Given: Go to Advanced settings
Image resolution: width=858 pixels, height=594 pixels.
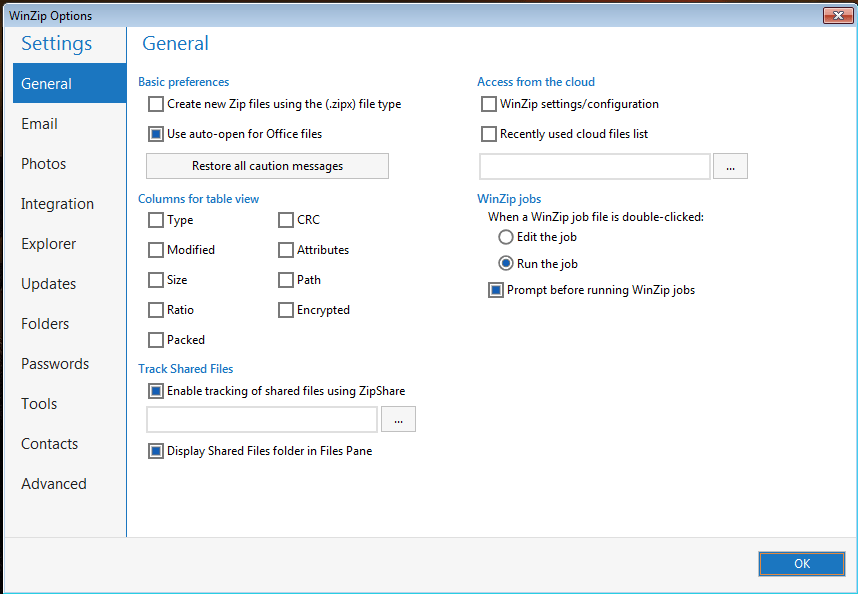Looking at the screenshot, I should [69, 483].
